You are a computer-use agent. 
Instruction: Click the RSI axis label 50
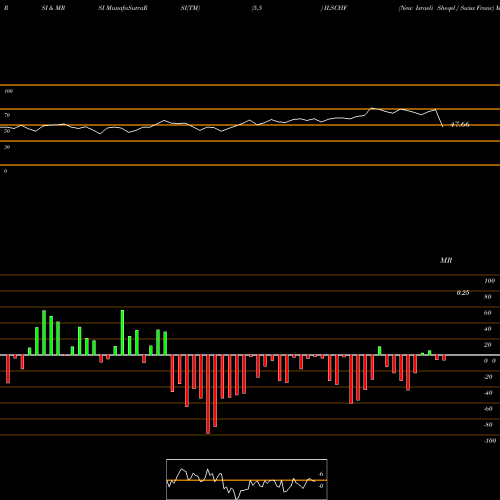[x=7, y=131]
